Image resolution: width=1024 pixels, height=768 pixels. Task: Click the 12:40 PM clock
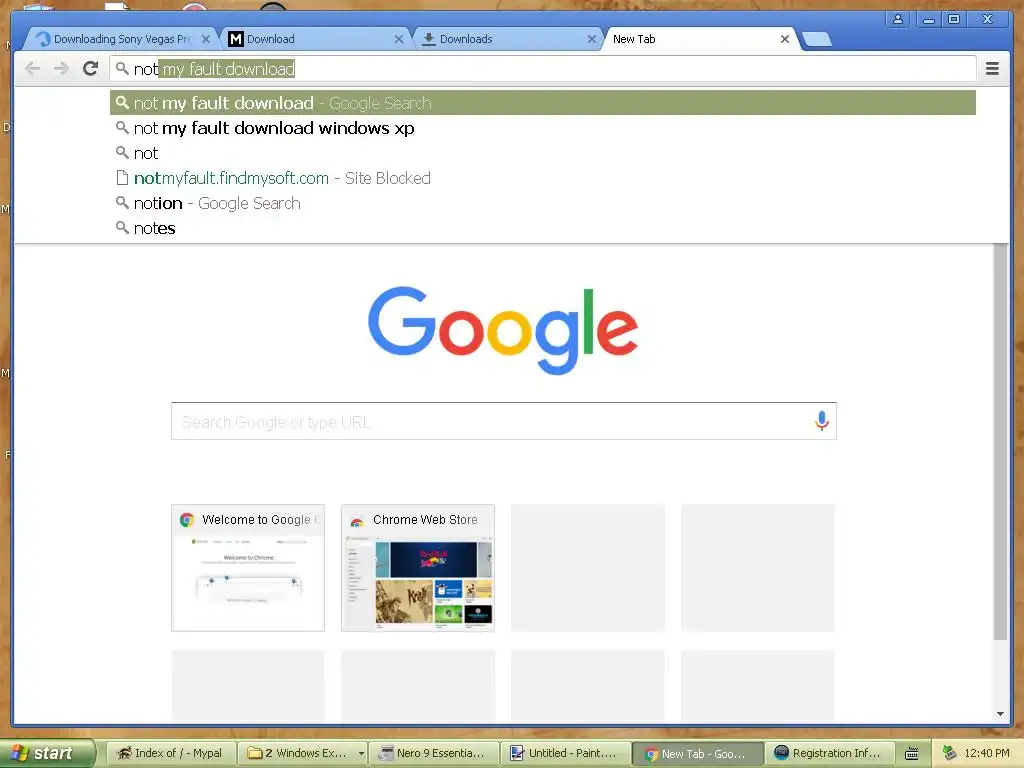pos(987,753)
